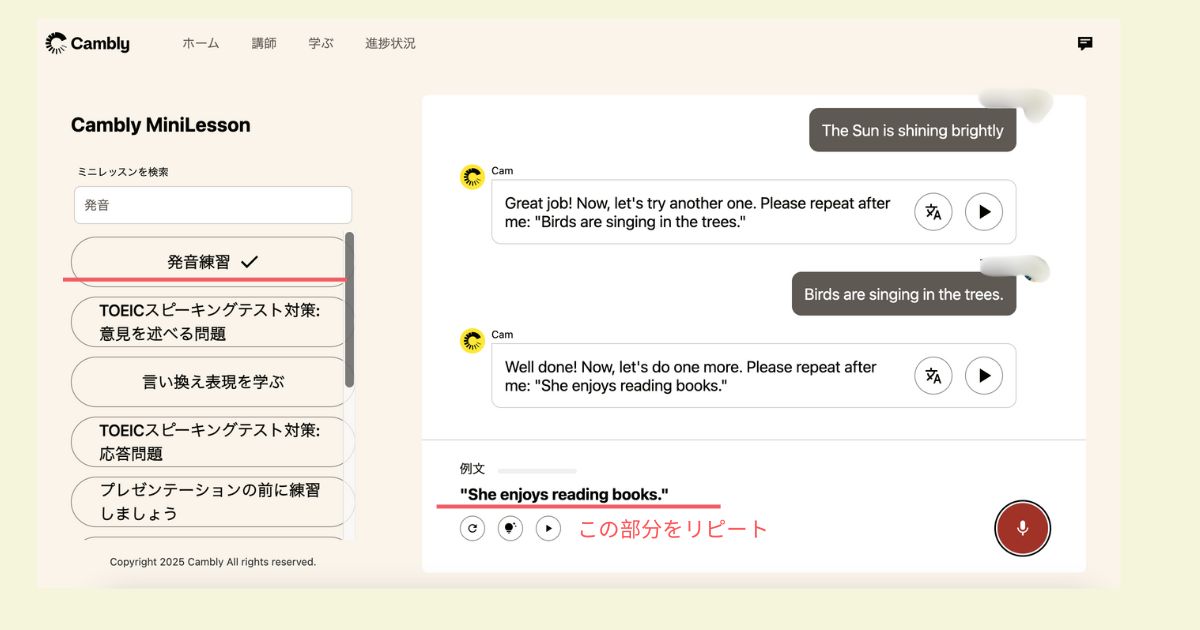Click the refresh icon under example sentence

point(473,528)
